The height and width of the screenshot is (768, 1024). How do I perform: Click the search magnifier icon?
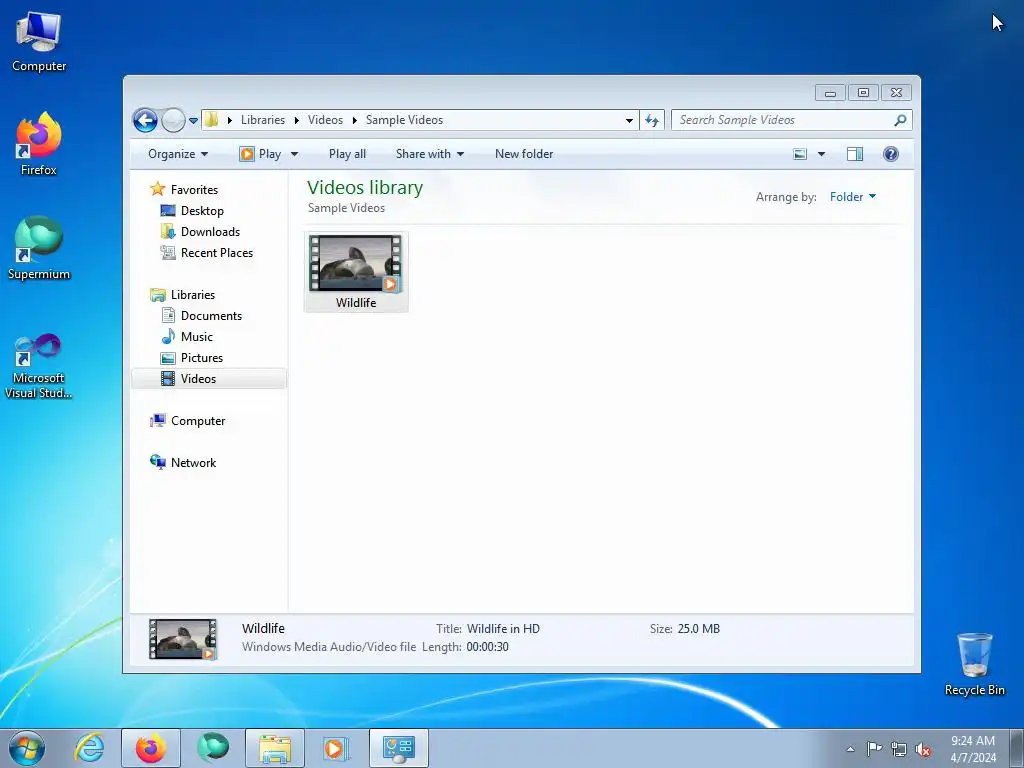[900, 120]
